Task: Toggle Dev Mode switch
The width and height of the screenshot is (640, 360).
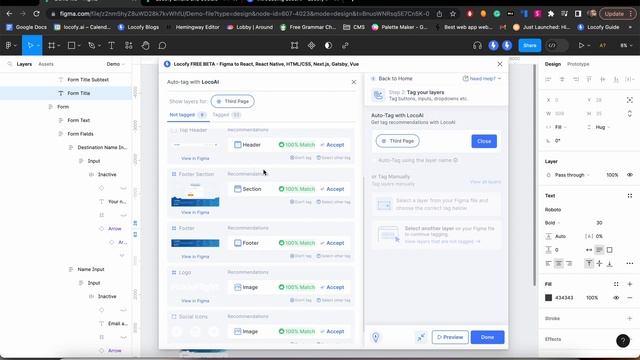Action: coord(557,46)
